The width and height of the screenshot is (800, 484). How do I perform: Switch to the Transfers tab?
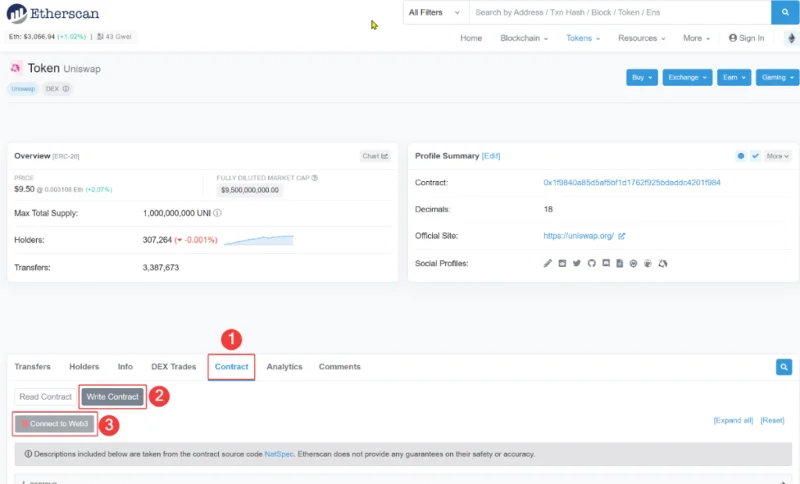(x=33, y=367)
